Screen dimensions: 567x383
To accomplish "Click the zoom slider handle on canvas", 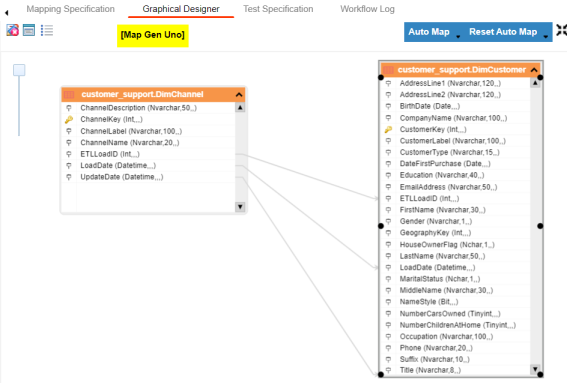I will pyautogui.click(x=19, y=70).
